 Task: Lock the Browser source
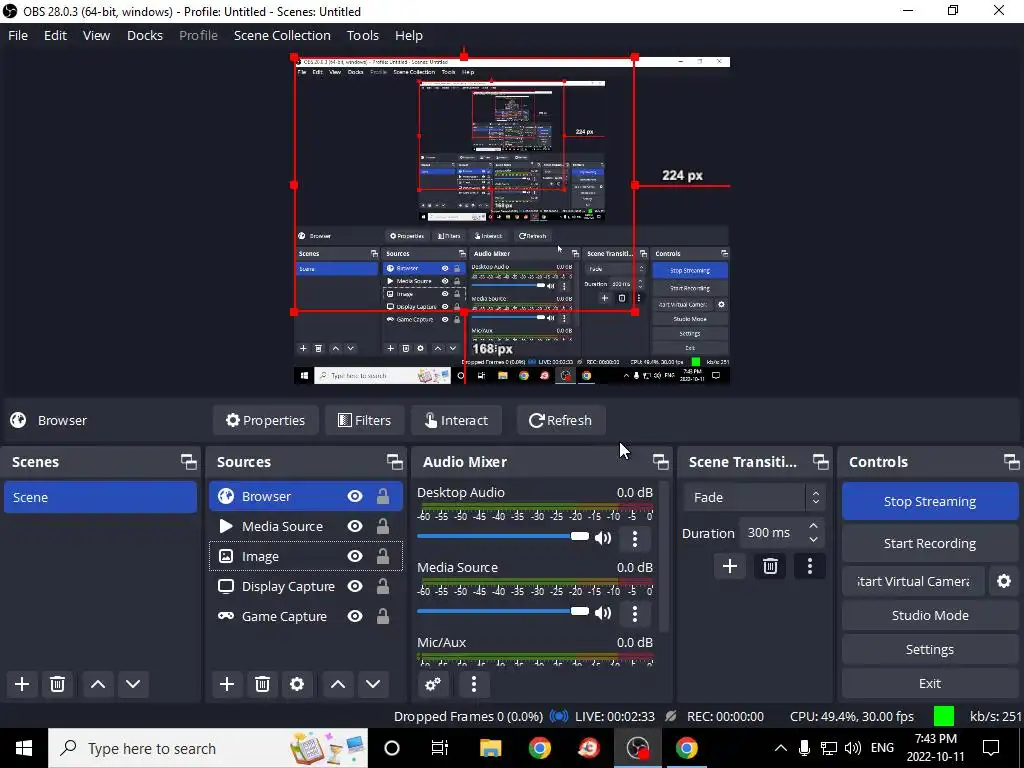click(x=383, y=496)
